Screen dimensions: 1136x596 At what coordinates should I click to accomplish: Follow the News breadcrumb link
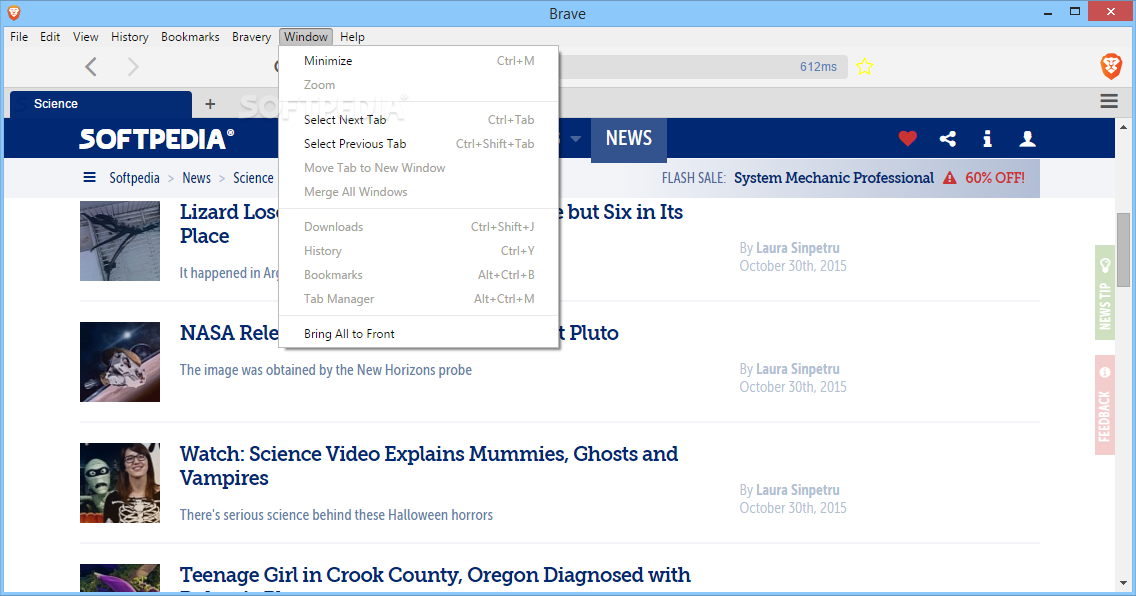[x=196, y=178]
